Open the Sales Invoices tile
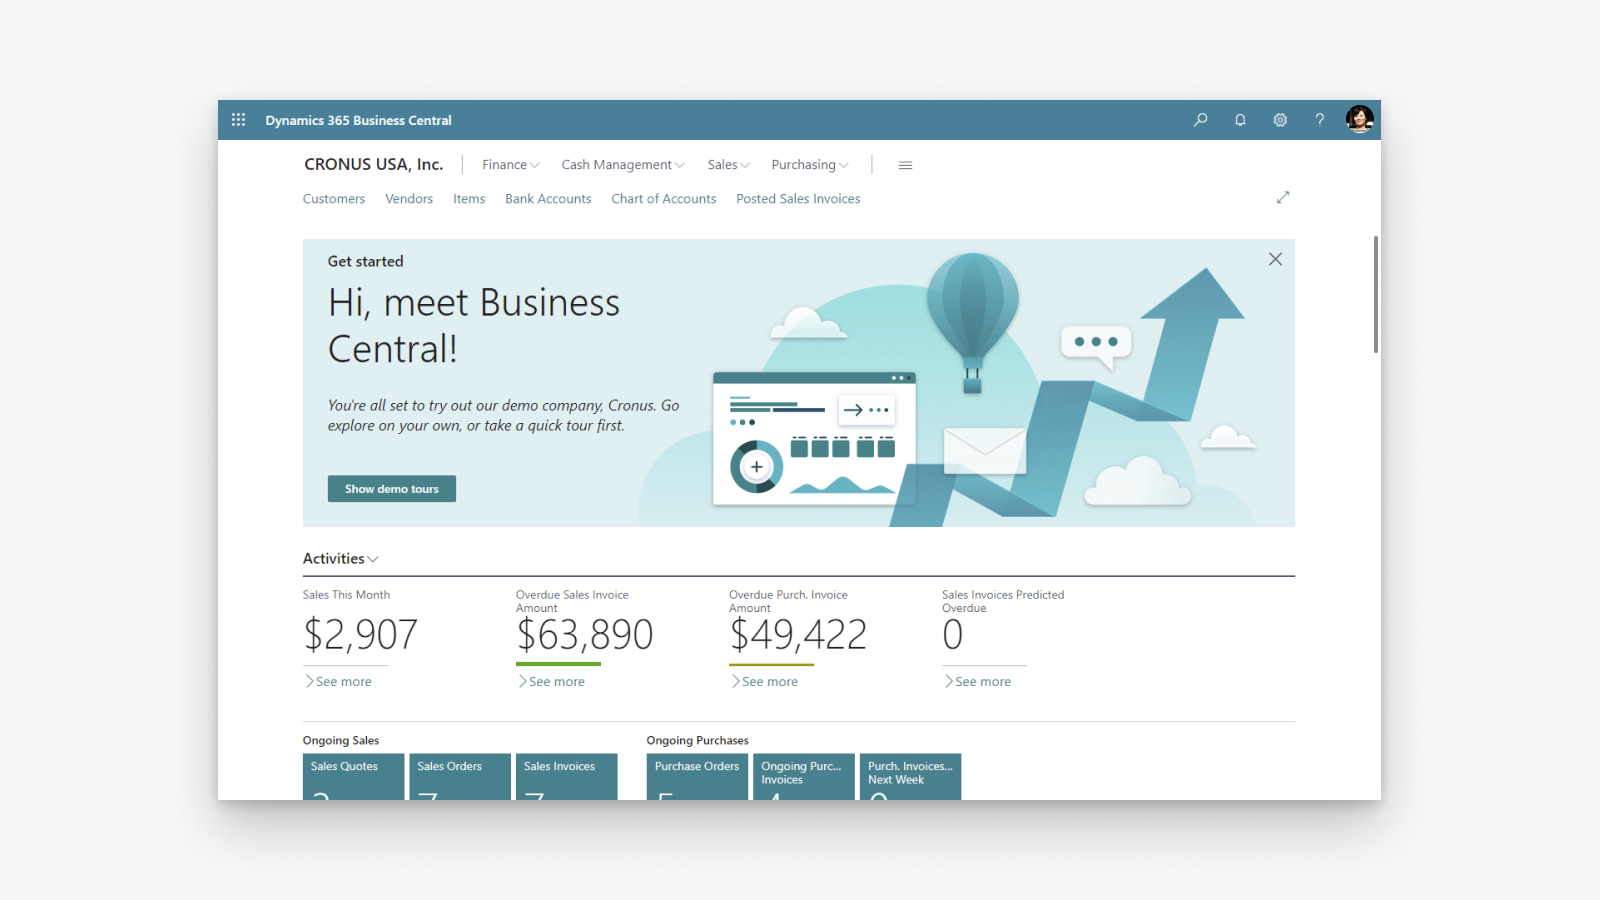This screenshot has height=900, width=1600. click(567, 777)
